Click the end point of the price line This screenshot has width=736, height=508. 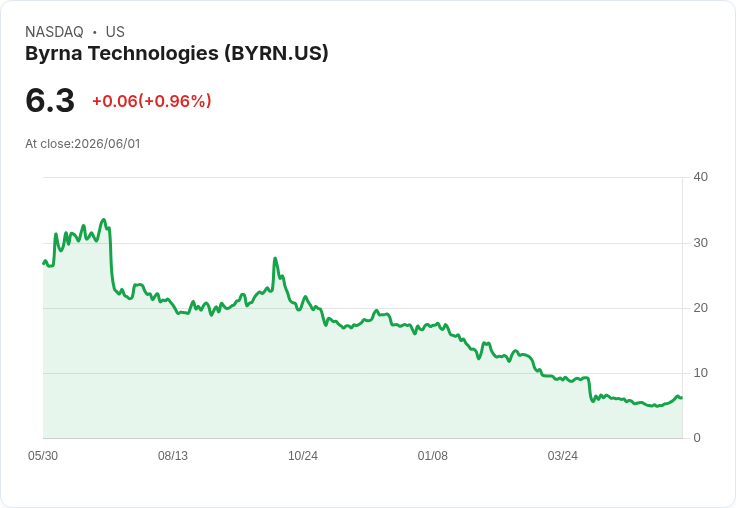[x=681, y=398]
